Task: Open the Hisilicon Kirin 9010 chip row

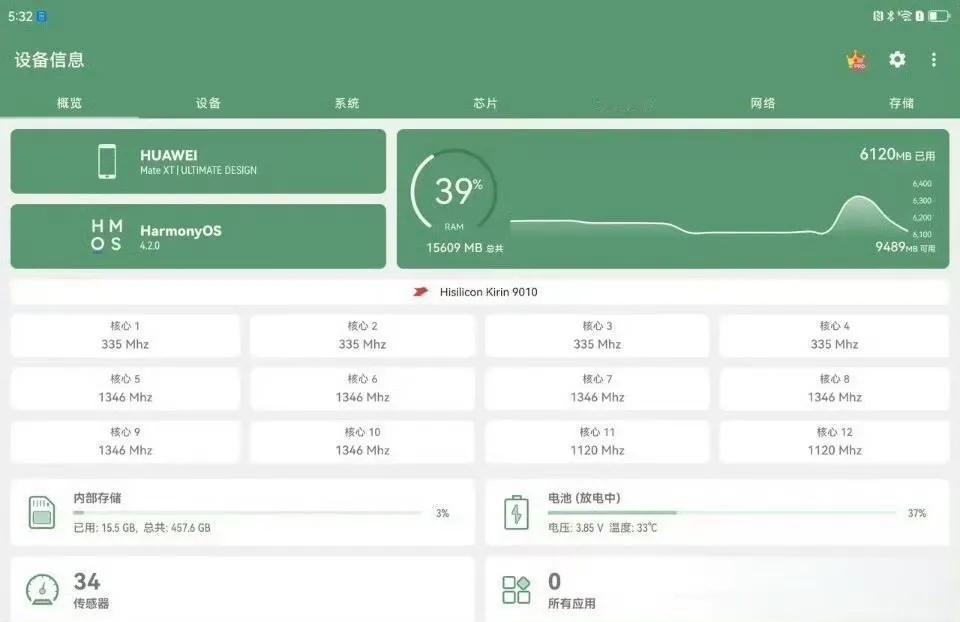Action: pyautogui.click(x=479, y=292)
